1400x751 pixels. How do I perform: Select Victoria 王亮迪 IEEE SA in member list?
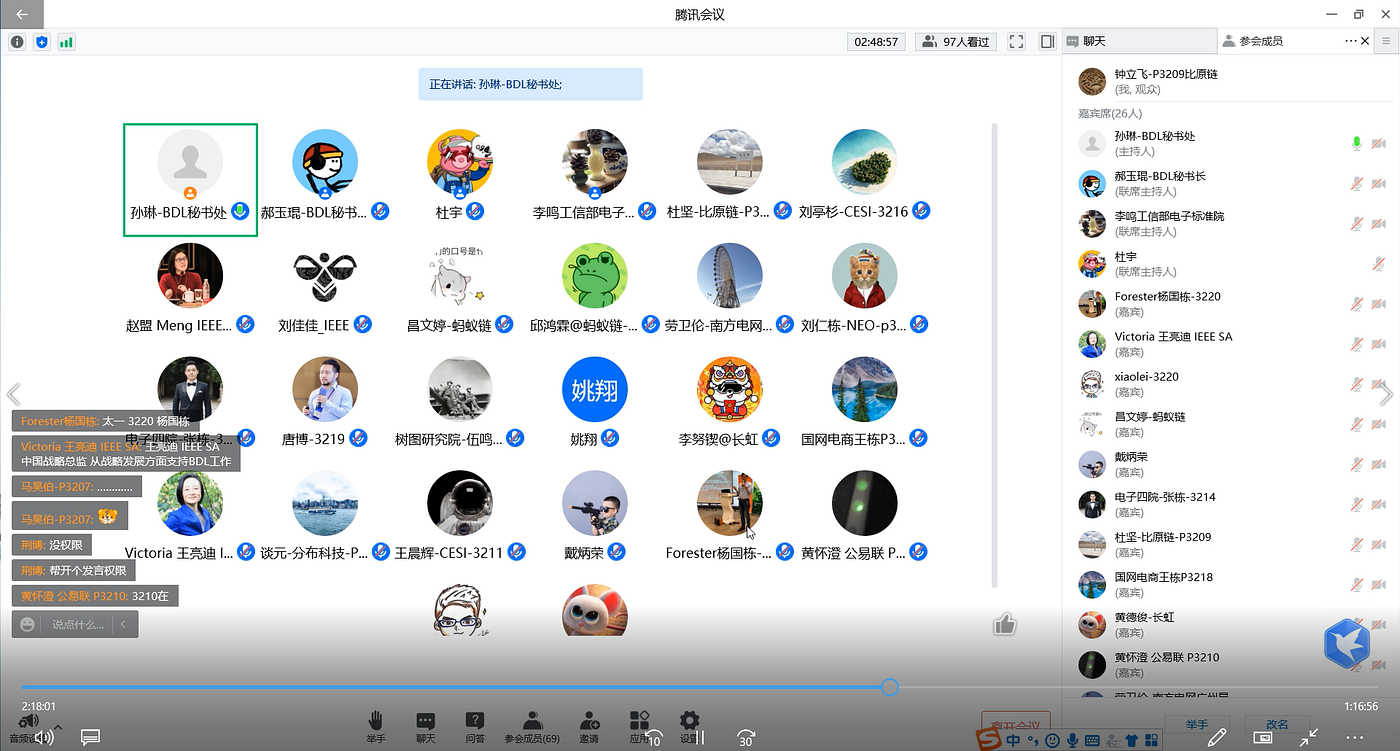(x=1230, y=344)
